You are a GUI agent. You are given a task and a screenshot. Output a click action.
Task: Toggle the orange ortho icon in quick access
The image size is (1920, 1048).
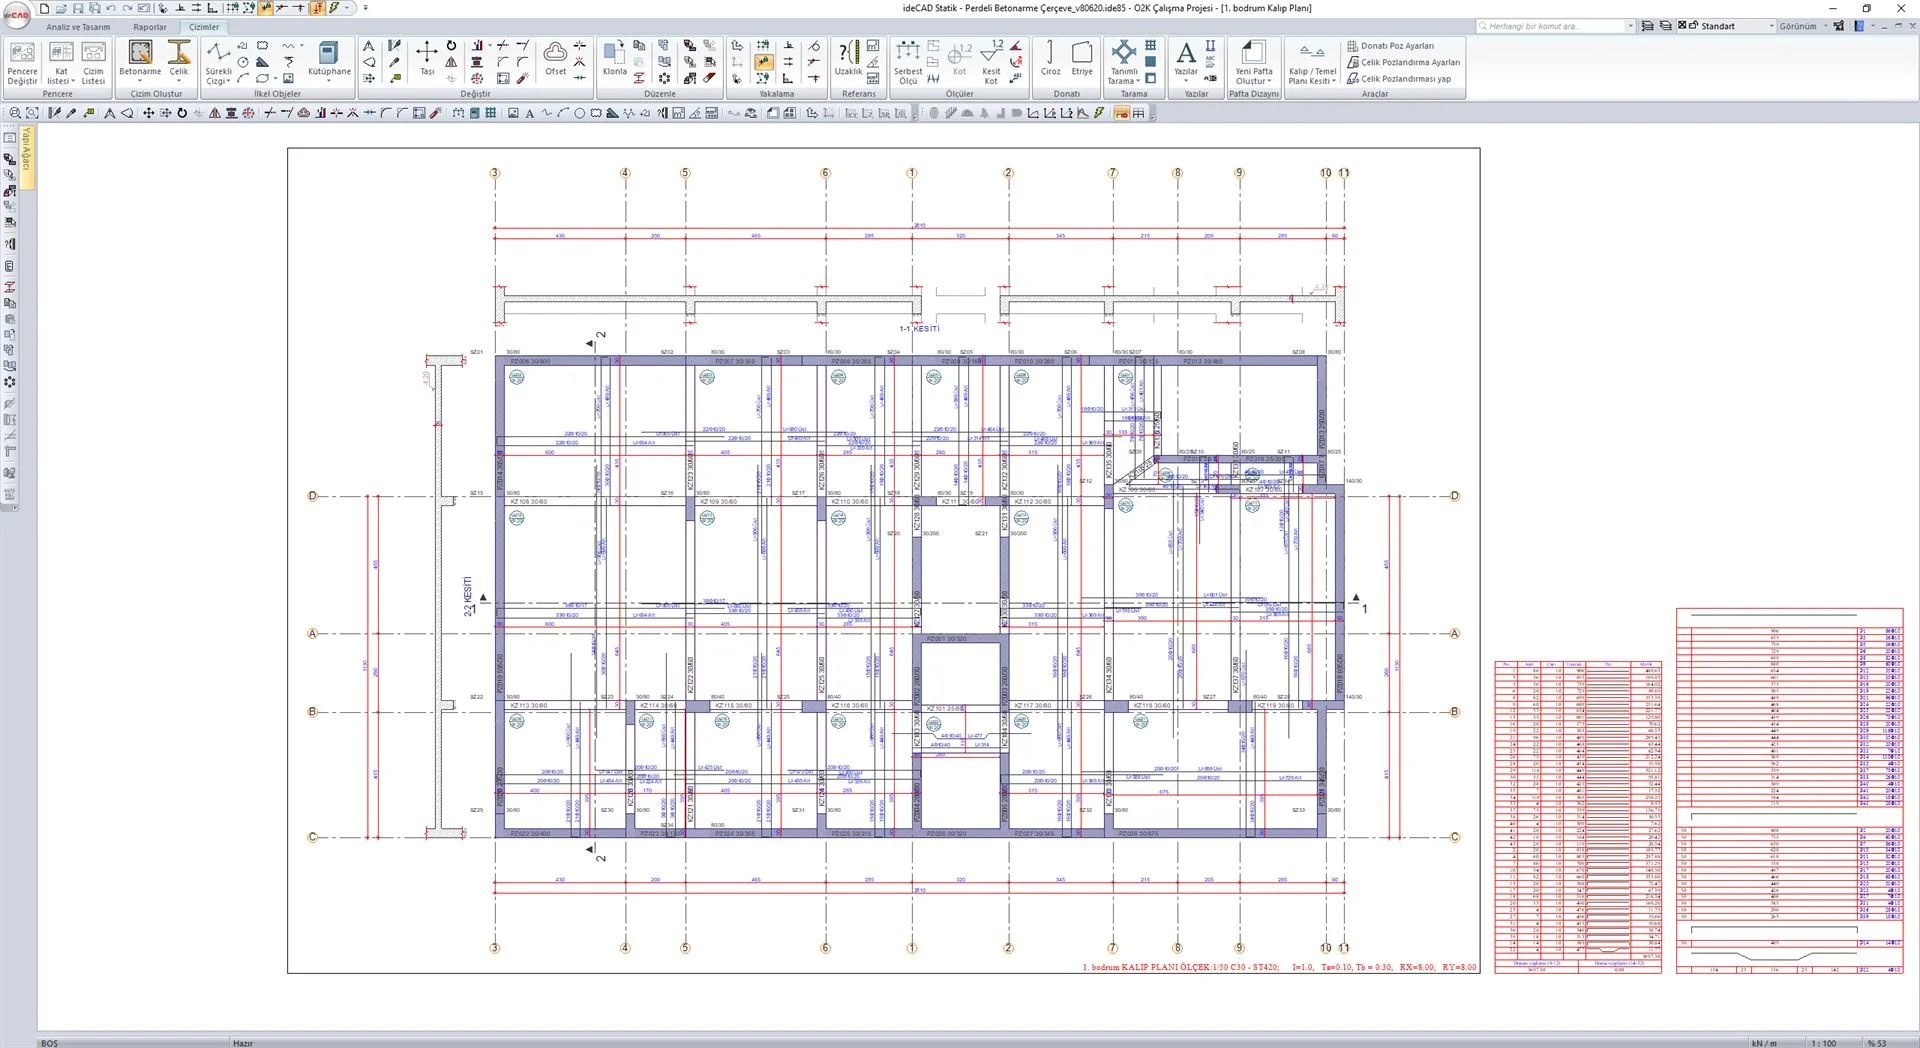point(317,8)
